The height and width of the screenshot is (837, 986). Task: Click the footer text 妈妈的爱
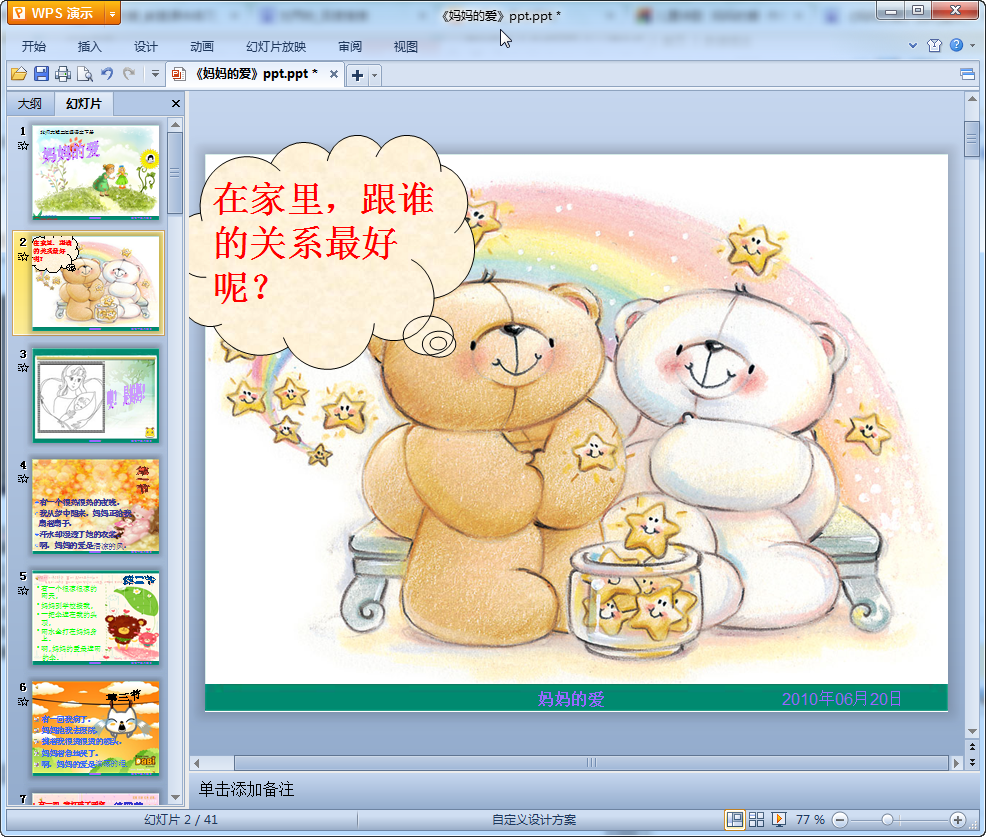(x=571, y=699)
